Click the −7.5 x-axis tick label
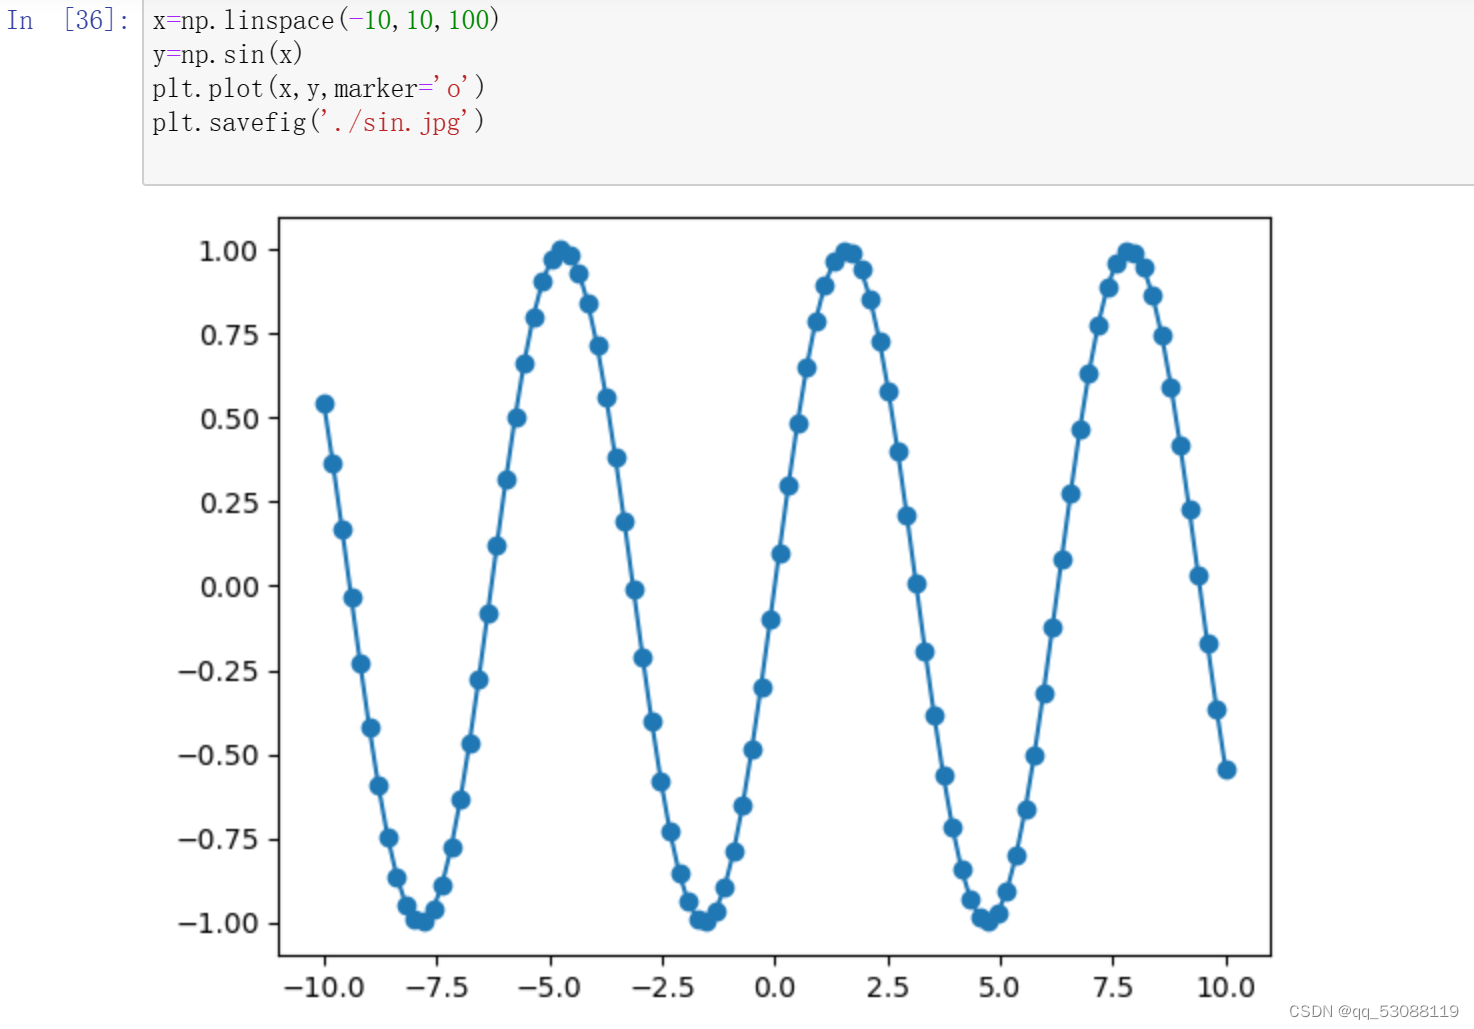Screen dimensions: 1474x1029 coord(437,988)
